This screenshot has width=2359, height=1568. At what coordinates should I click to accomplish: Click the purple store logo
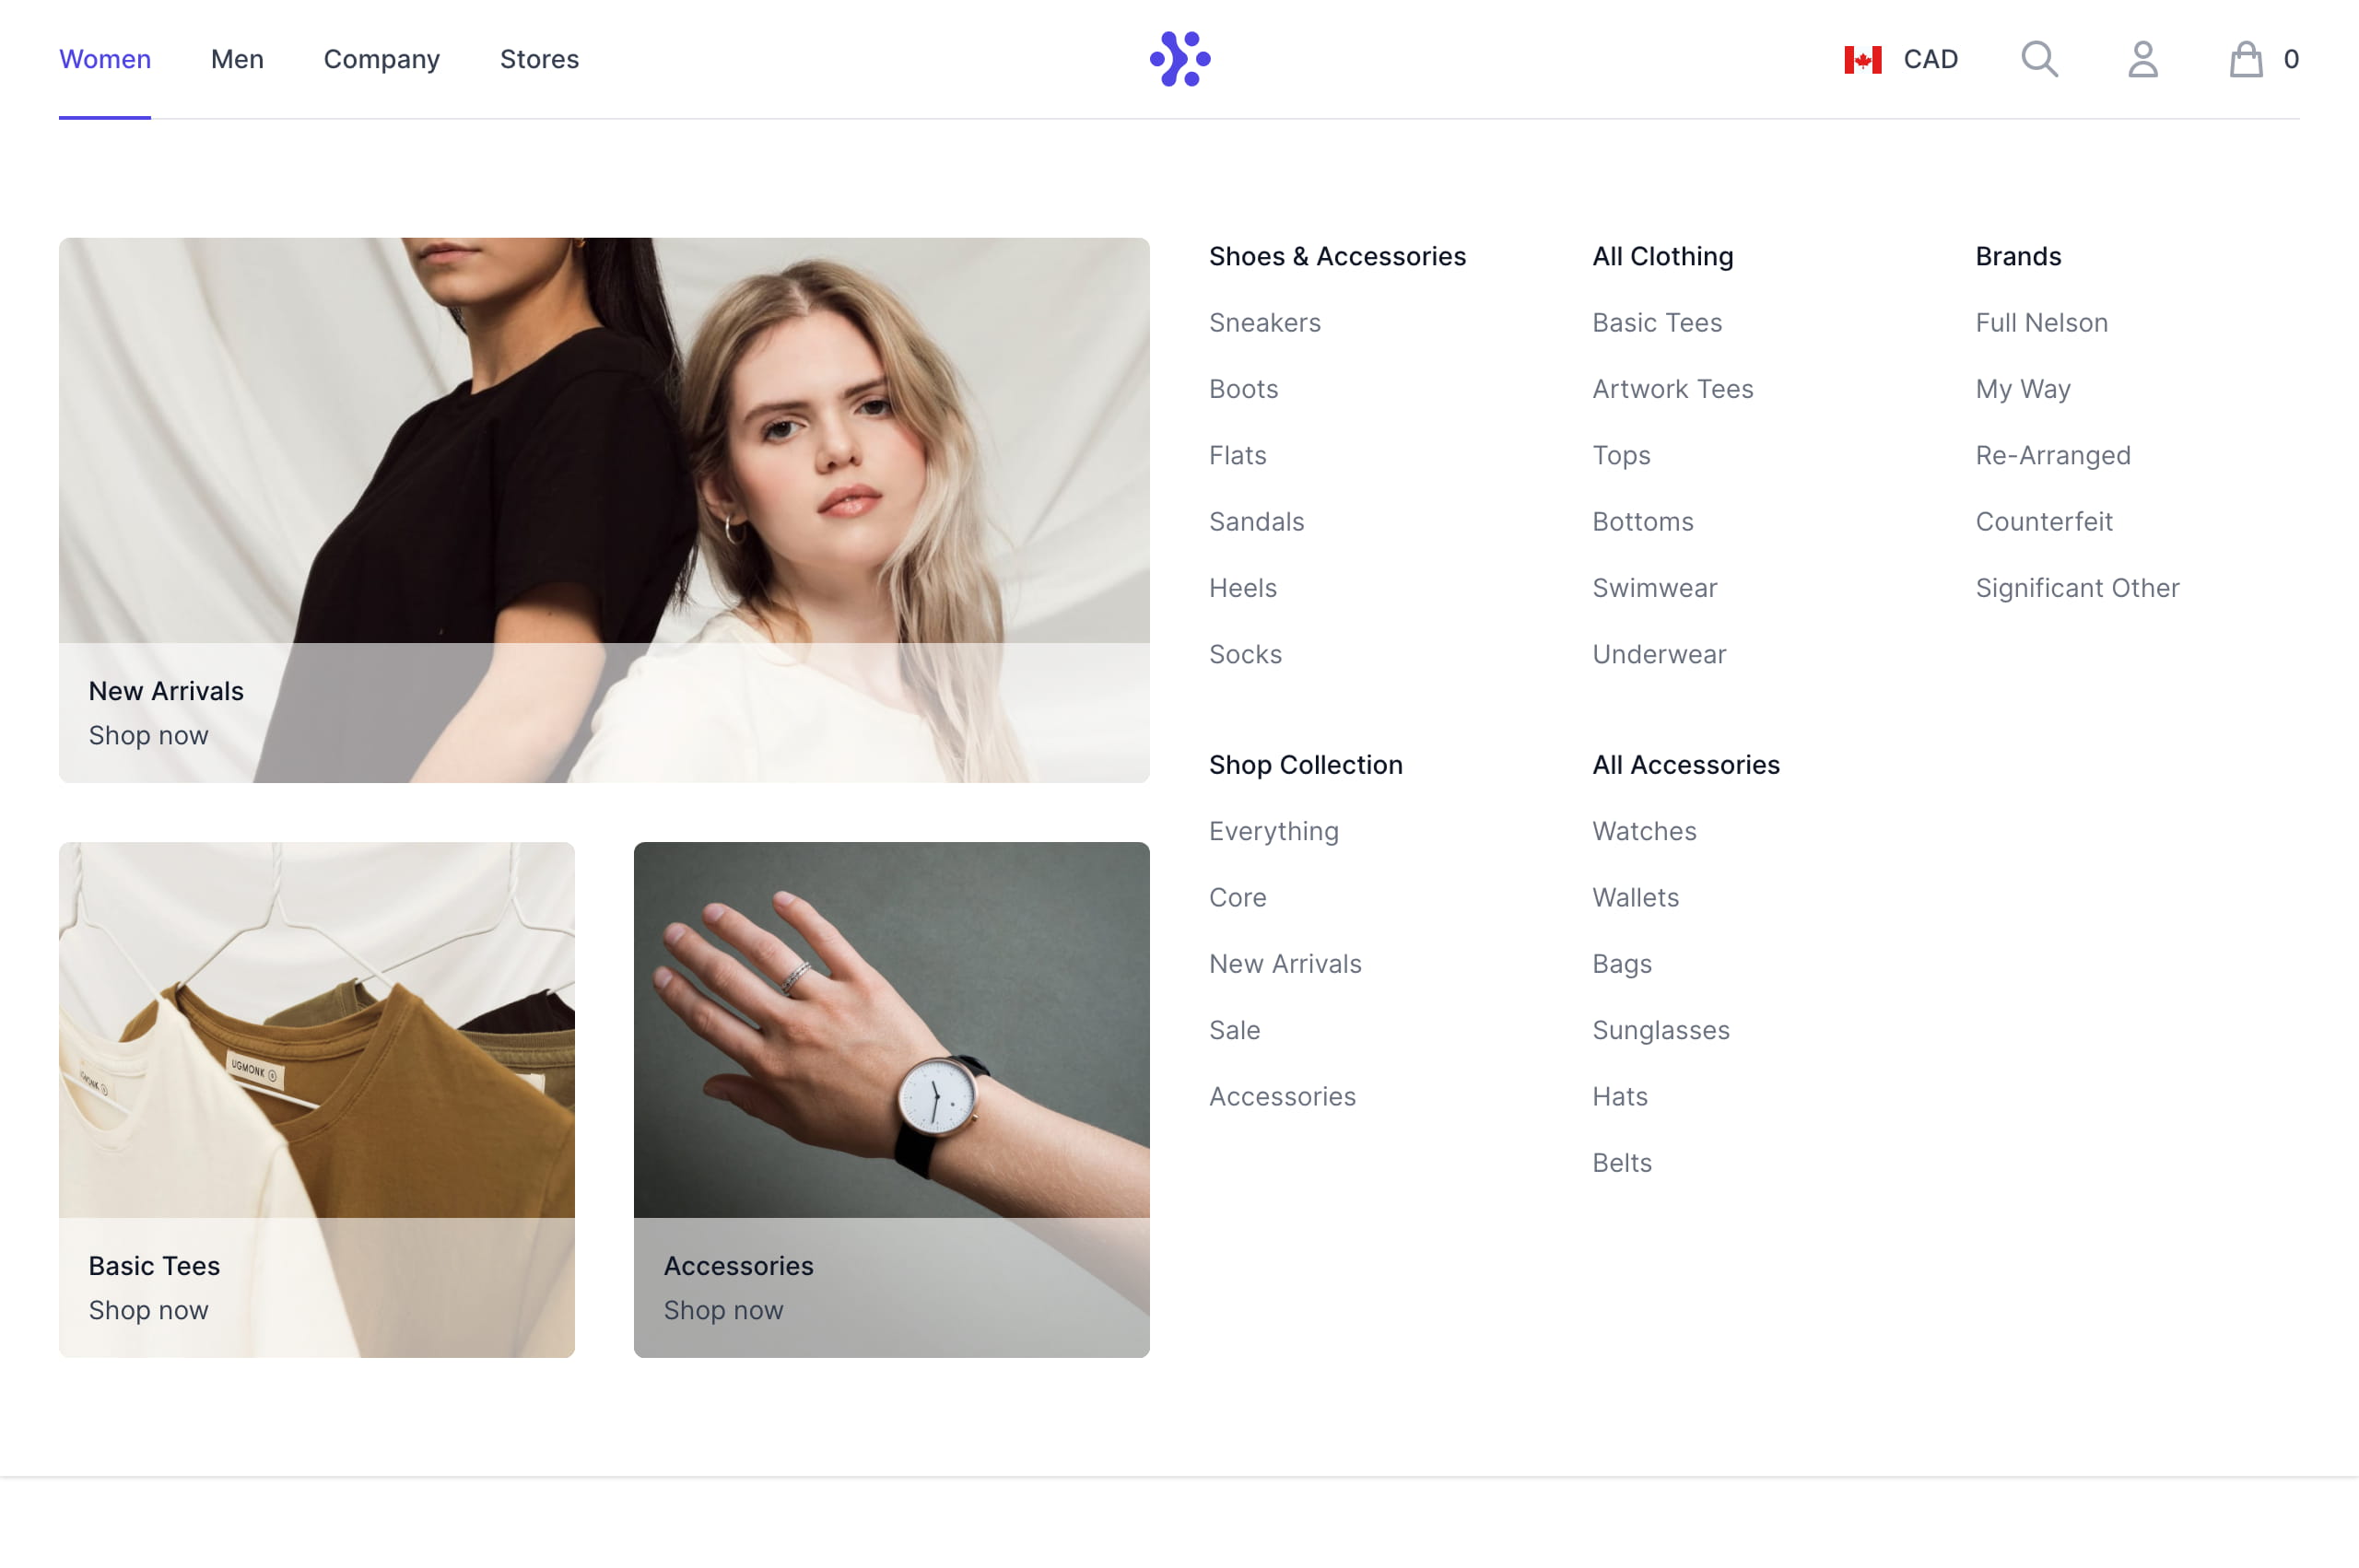point(1180,59)
